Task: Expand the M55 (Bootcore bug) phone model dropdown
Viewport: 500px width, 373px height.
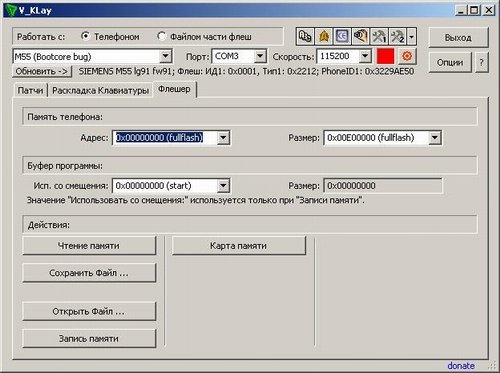Action: [x=165, y=56]
